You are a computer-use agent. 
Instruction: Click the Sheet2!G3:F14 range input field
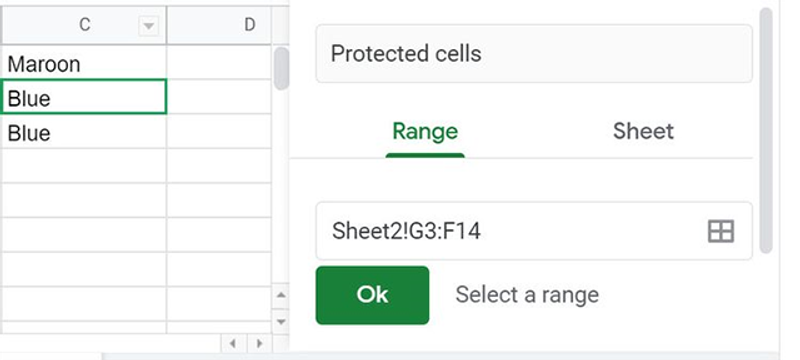pos(534,231)
